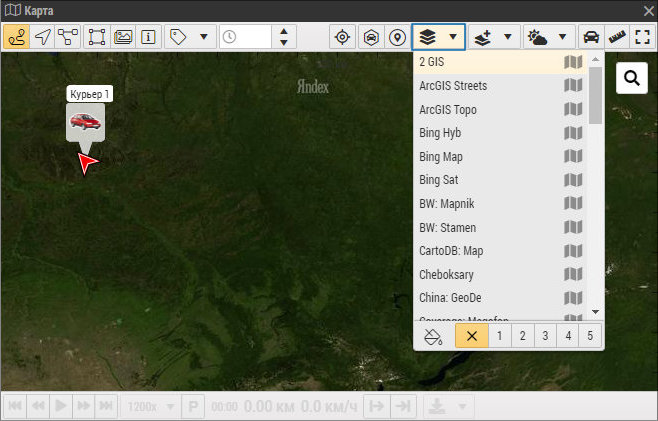Toggle fullscreen map mode
This screenshot has width=658, height=421.
(642, 37)
